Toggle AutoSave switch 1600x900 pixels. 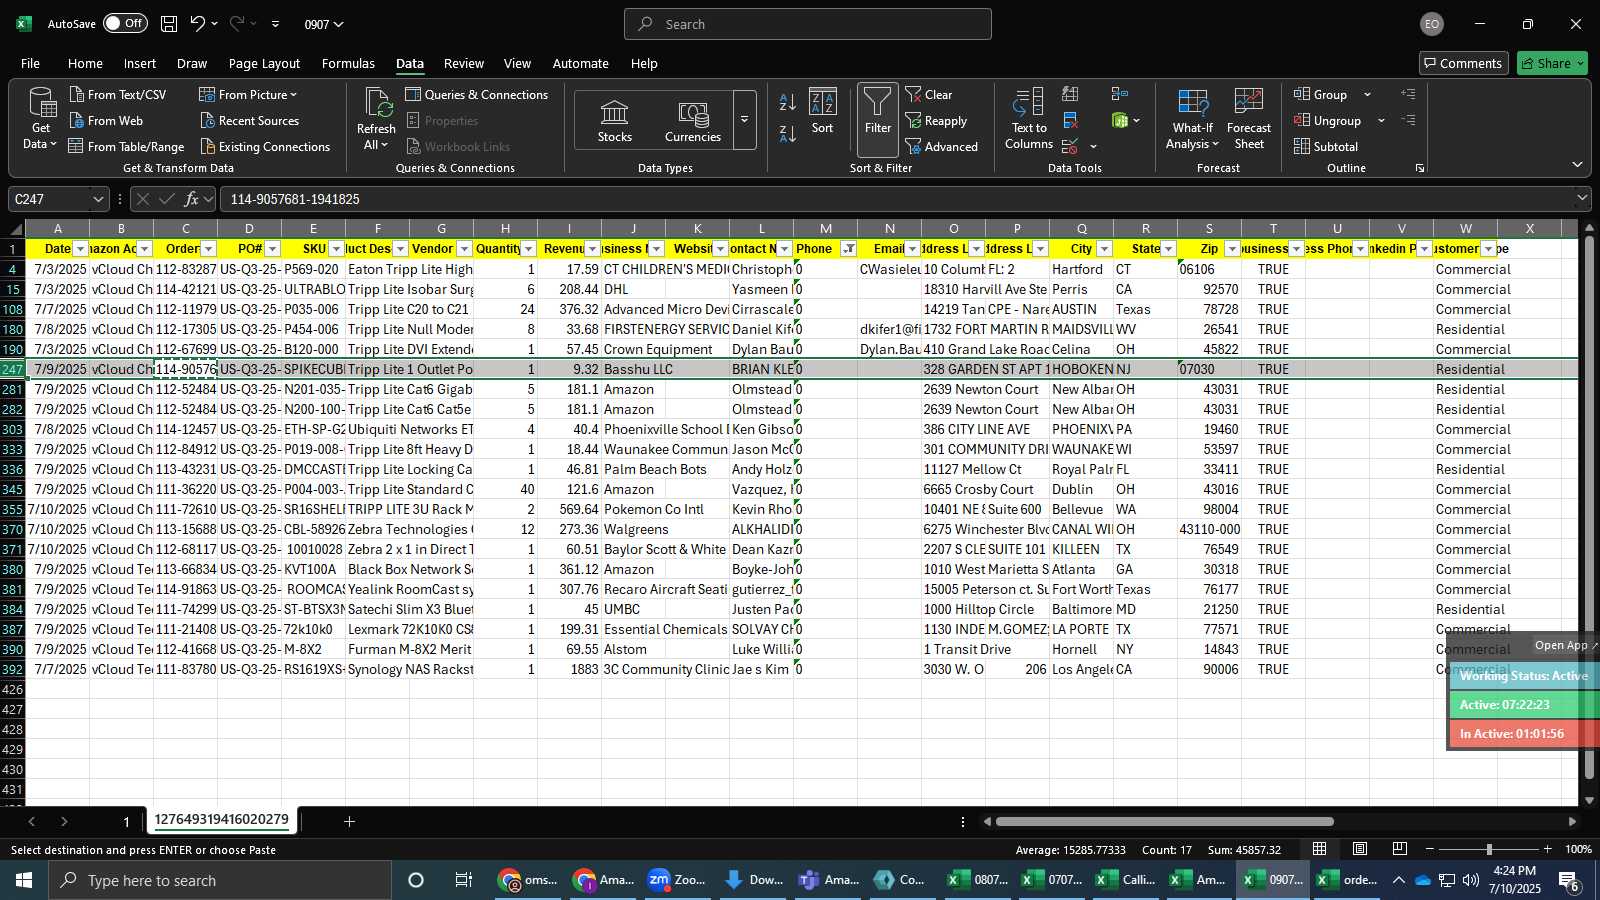(x=124, y=23)
